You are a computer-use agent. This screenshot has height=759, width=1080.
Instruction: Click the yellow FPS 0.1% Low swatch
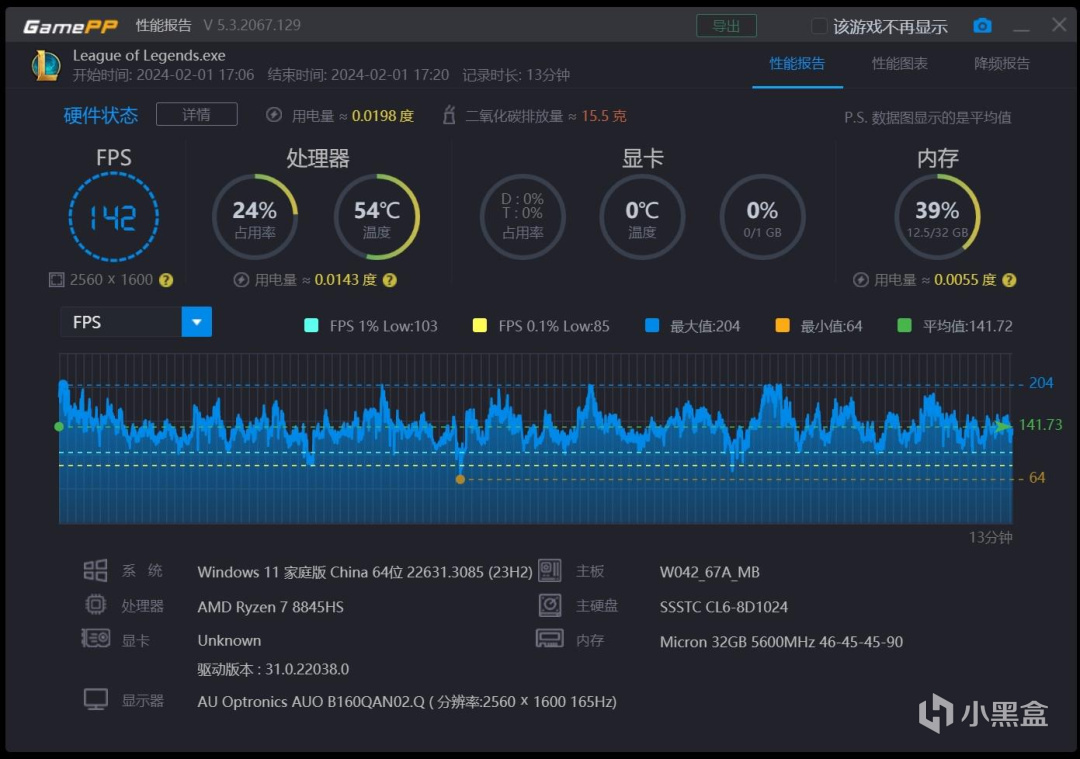pos(479,325)
